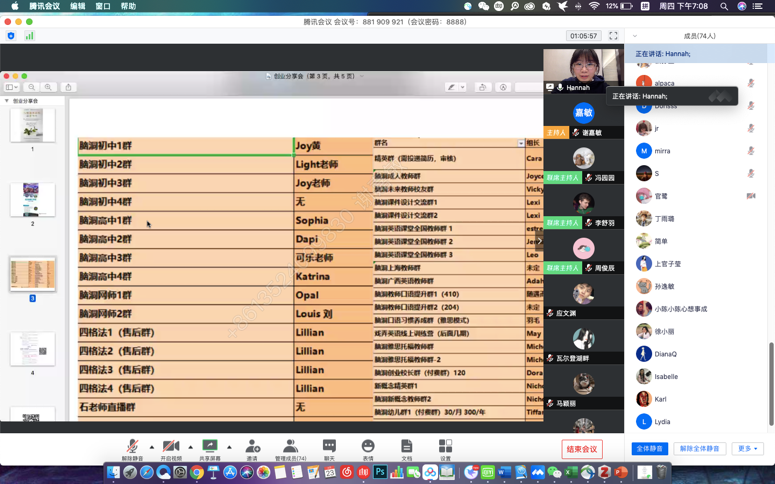Screen dimensions: 775x484
Task: Expand video options arrow beside camera
Action: (x=191, y=447)
